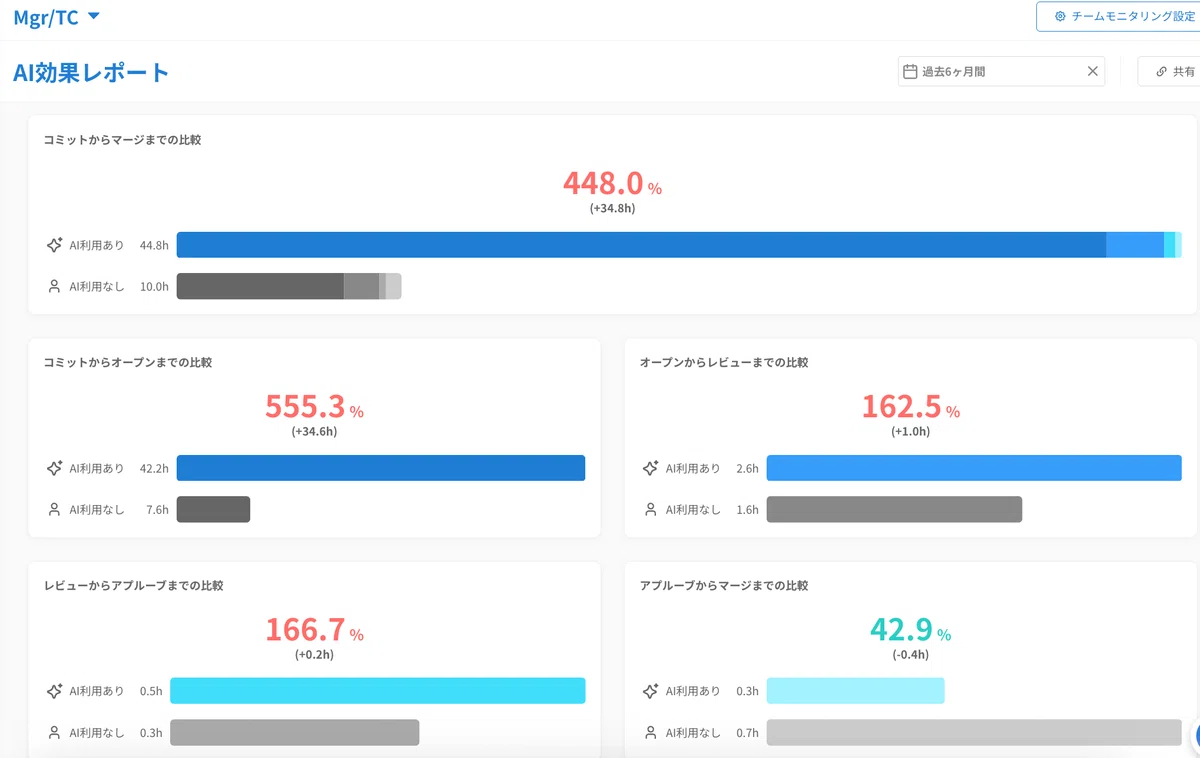Click sparkle icon in オープンからレビューまで card
The width and height of the screenshot is (1200, 758).
(x=651, y=468)
